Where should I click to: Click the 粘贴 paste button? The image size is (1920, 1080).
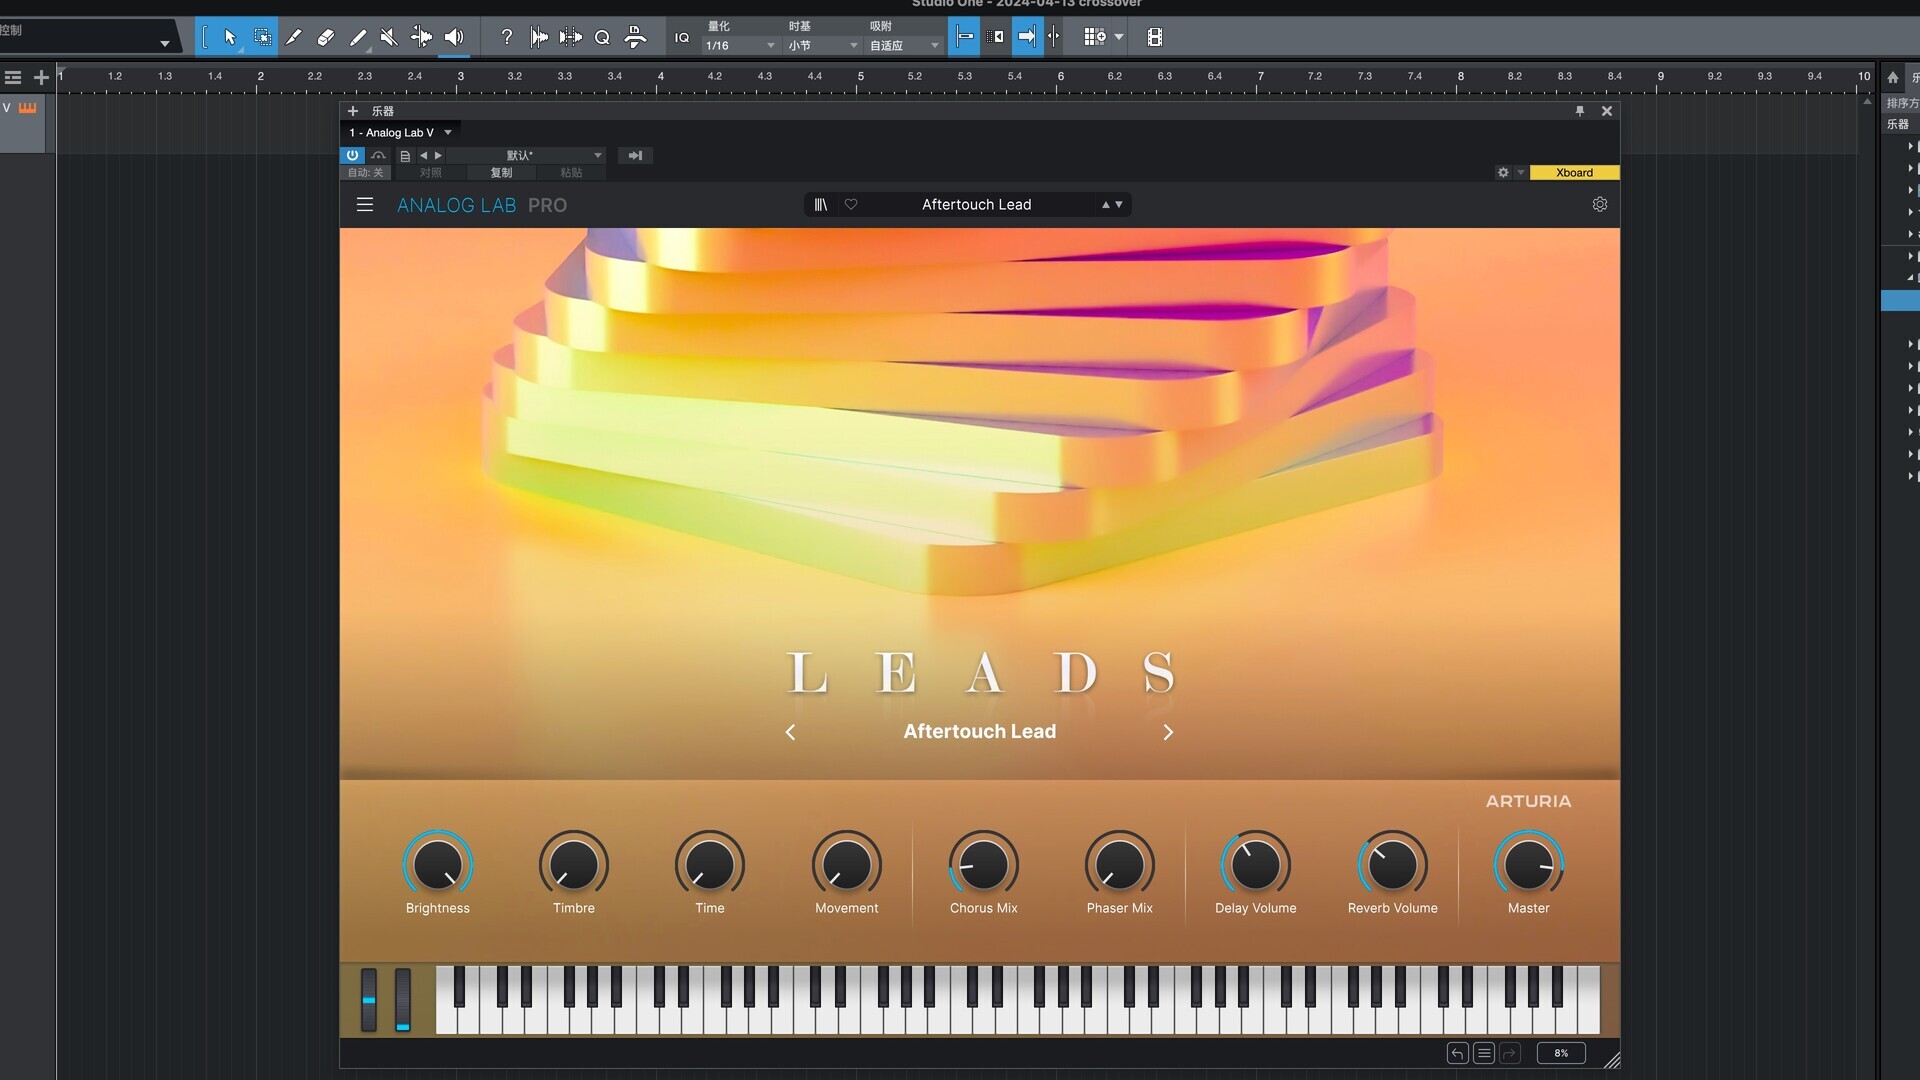pyautogui.click(x=571, y=173)
